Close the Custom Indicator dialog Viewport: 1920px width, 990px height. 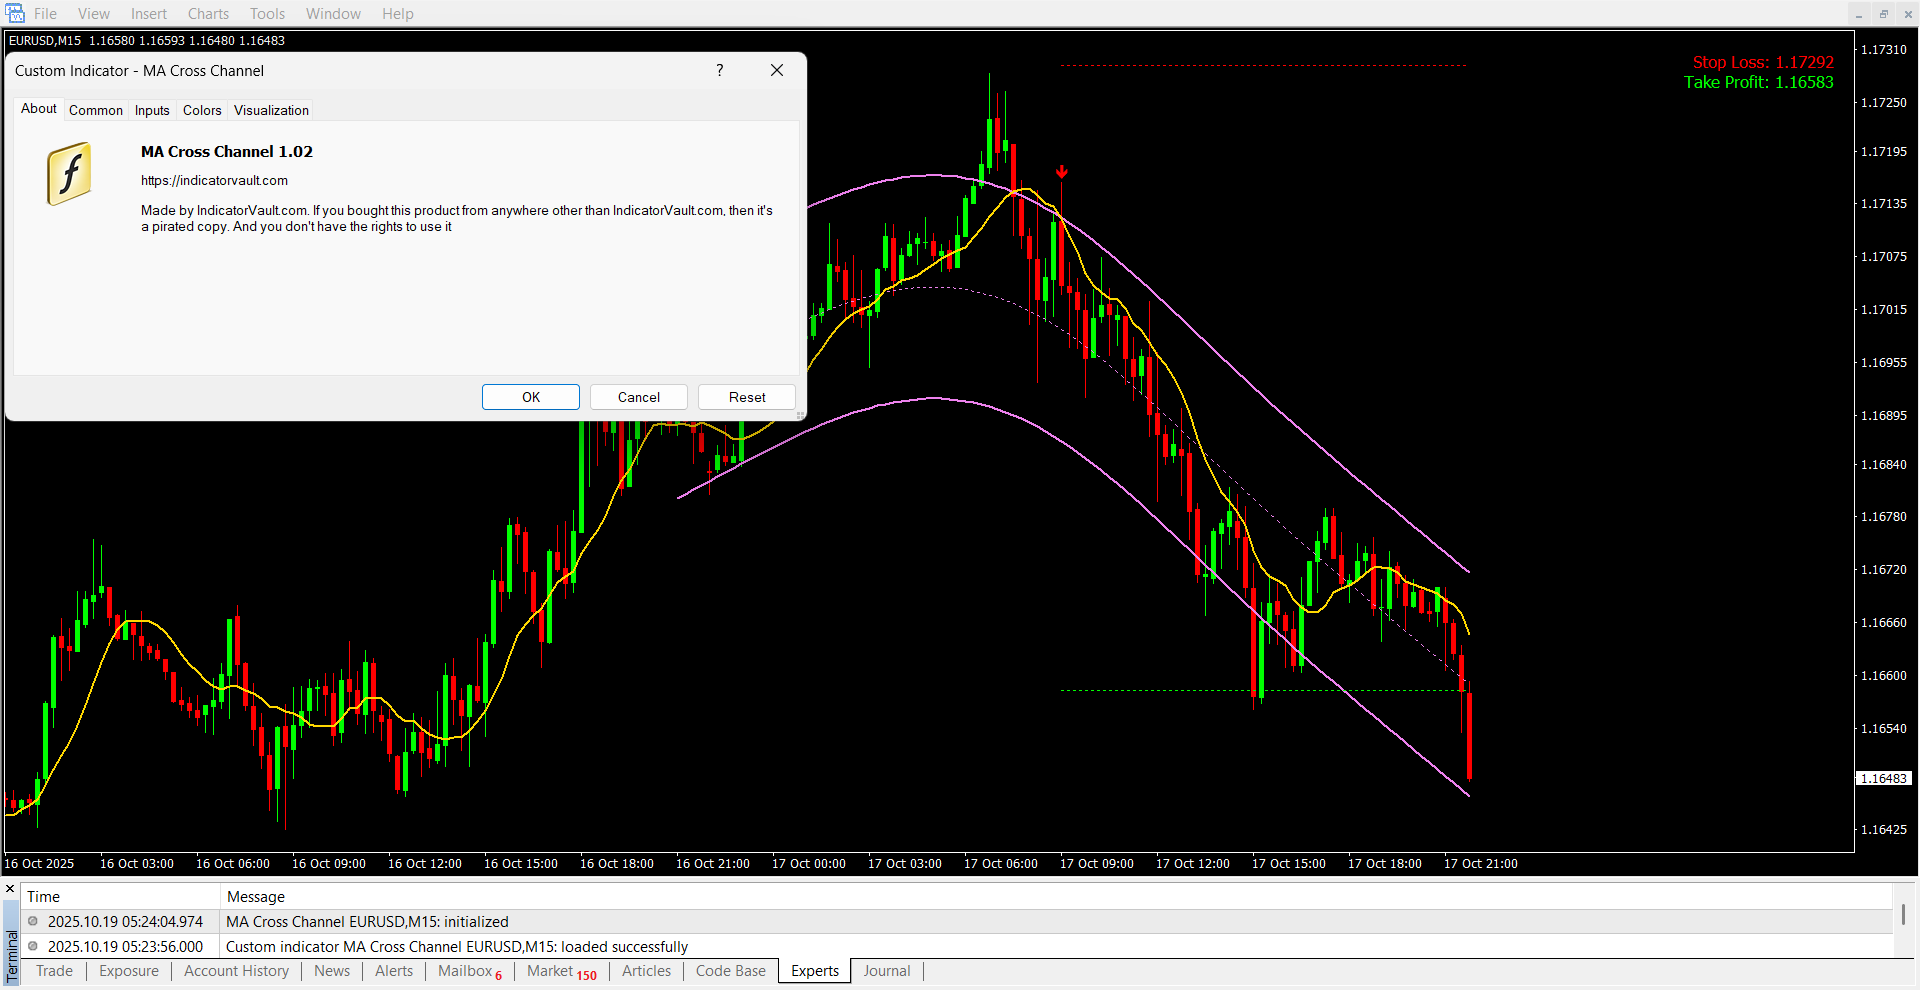[x=777, y=70]
